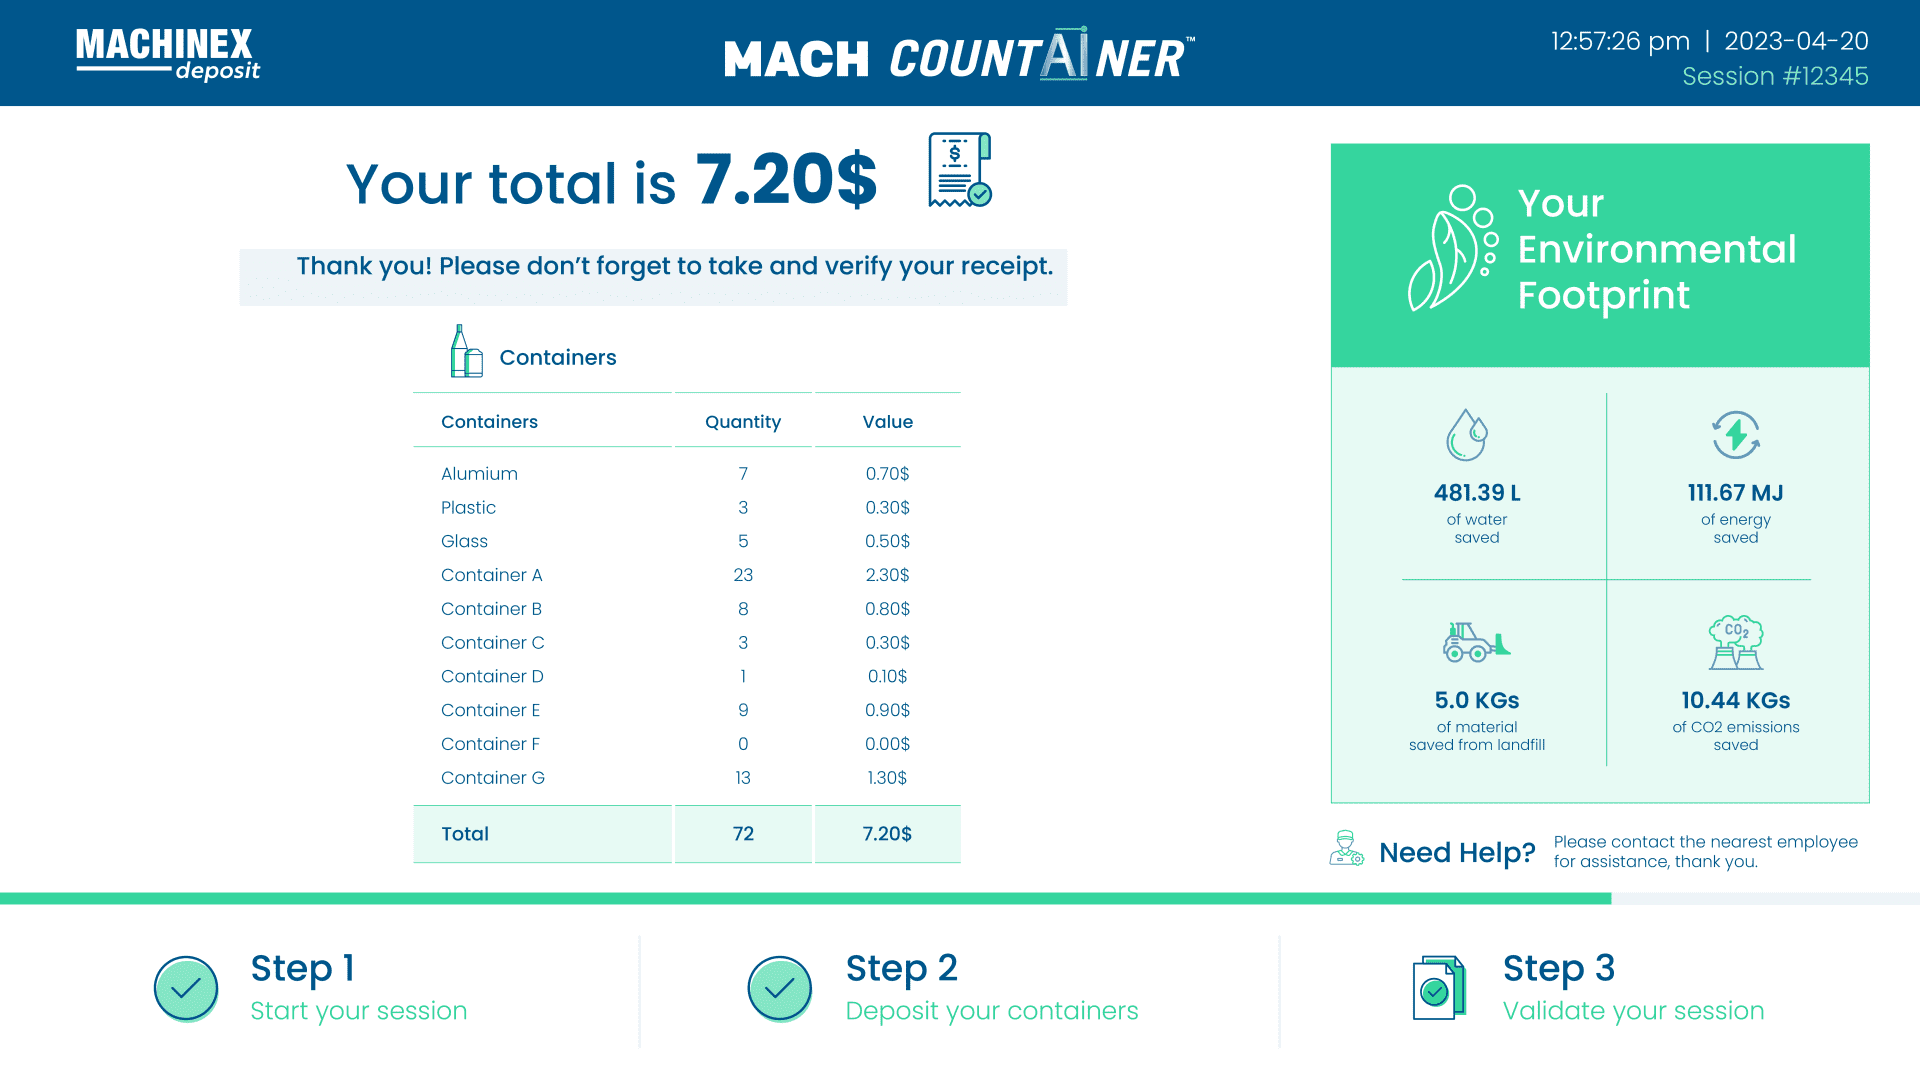Select the Your Environmental Footprint panel header
The height and width of the screenshot is (1080, 1920).
[x=1655, y=249]
